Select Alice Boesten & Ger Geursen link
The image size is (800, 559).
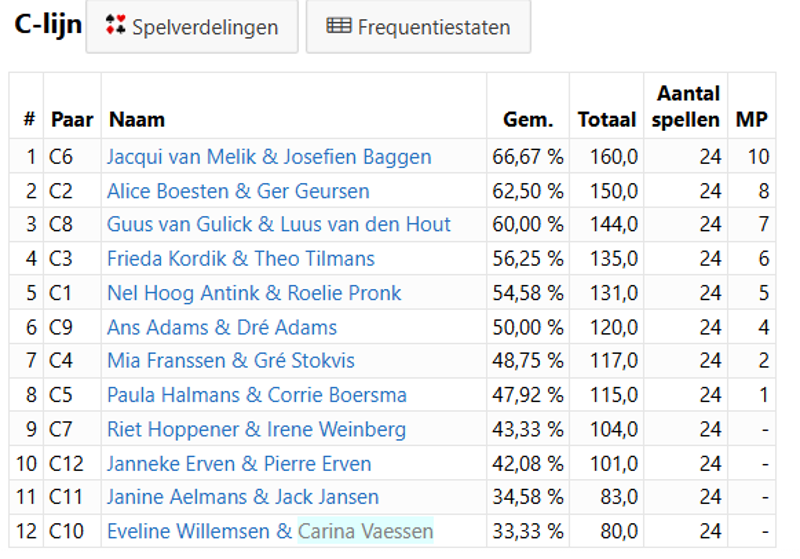[238, 191]
